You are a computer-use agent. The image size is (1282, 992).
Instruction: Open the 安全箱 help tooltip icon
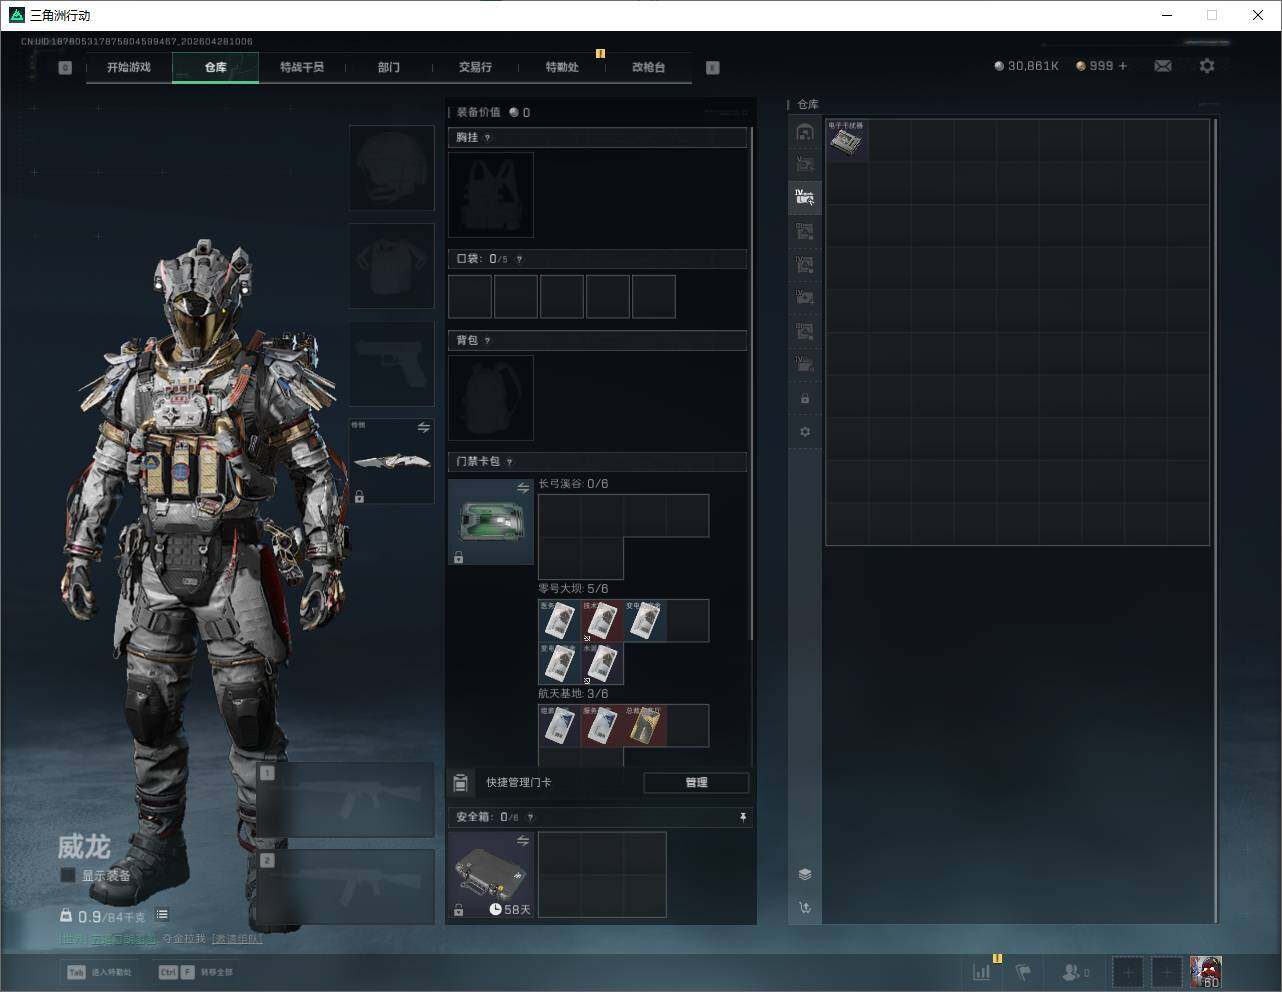[x=531, y=818]
